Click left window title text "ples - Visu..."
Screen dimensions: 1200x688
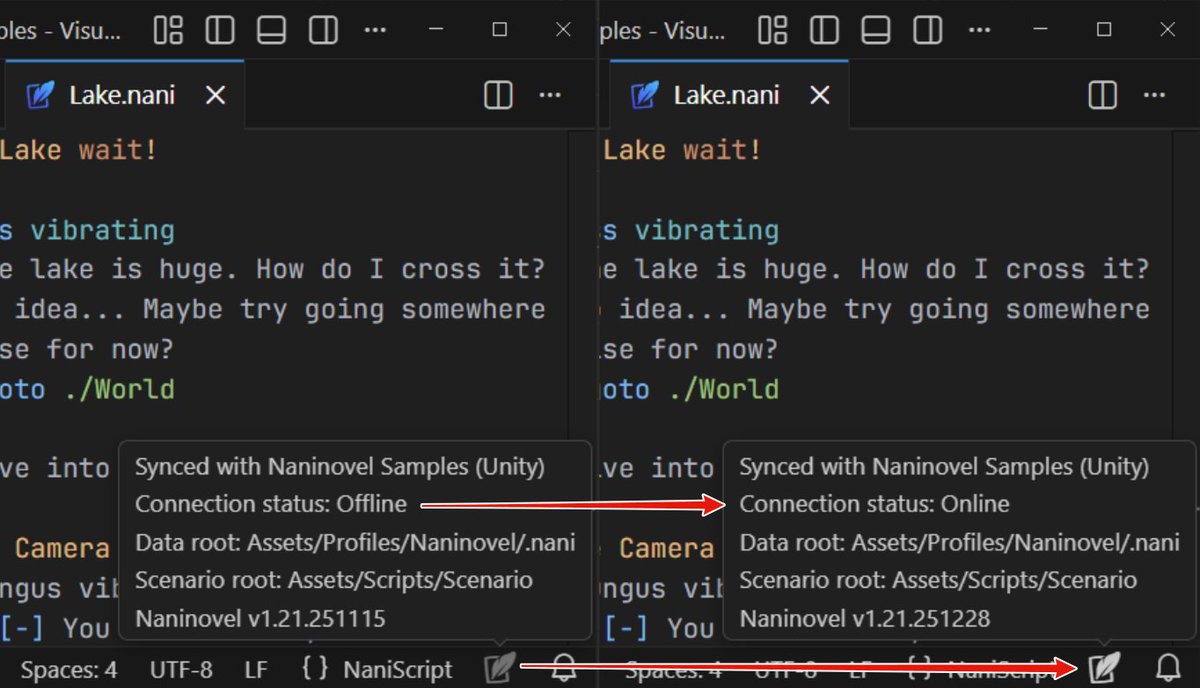coord(60,31)
